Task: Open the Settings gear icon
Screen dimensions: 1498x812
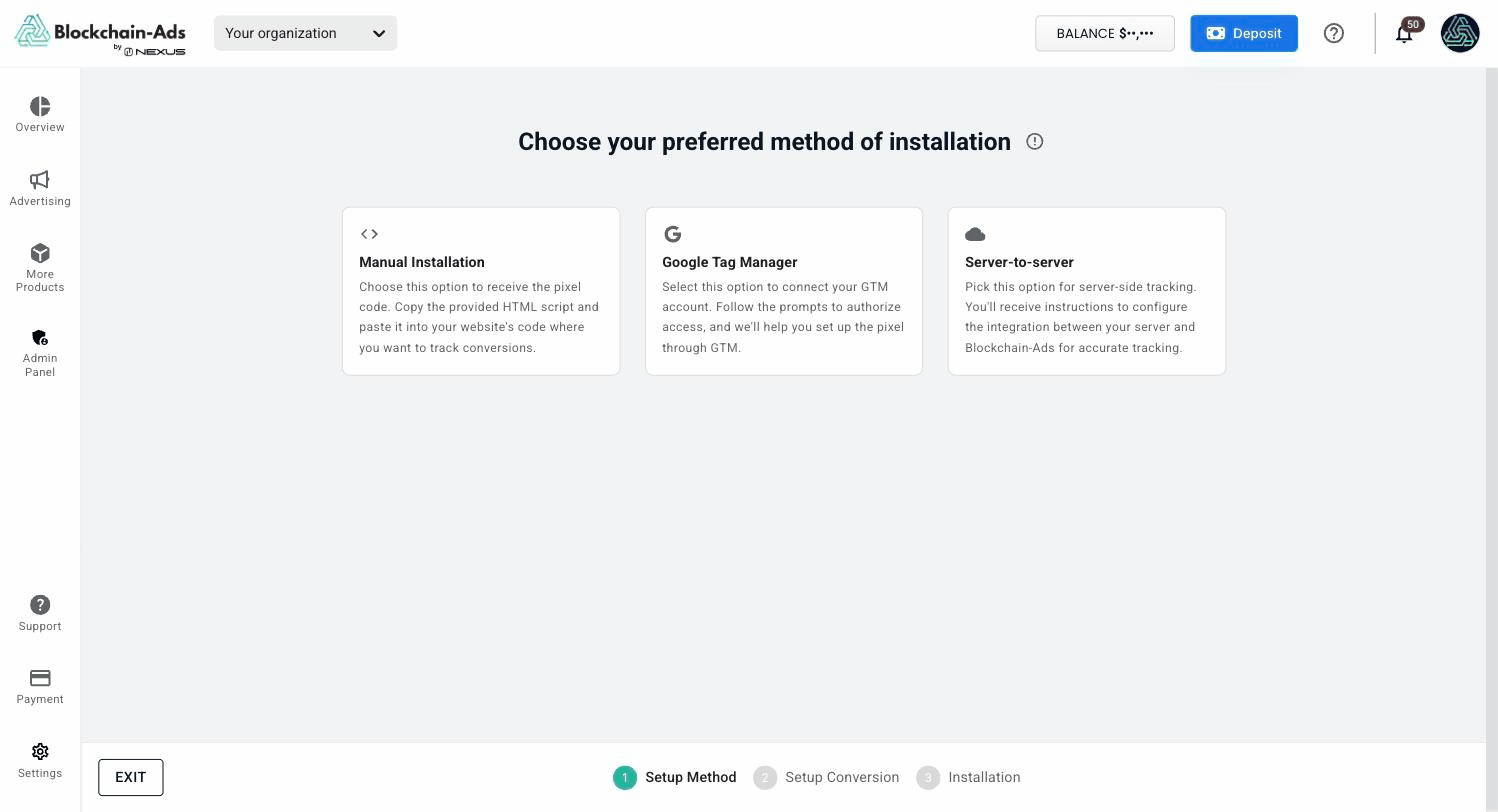Action: pyautogui.click(x=40, y=751)
